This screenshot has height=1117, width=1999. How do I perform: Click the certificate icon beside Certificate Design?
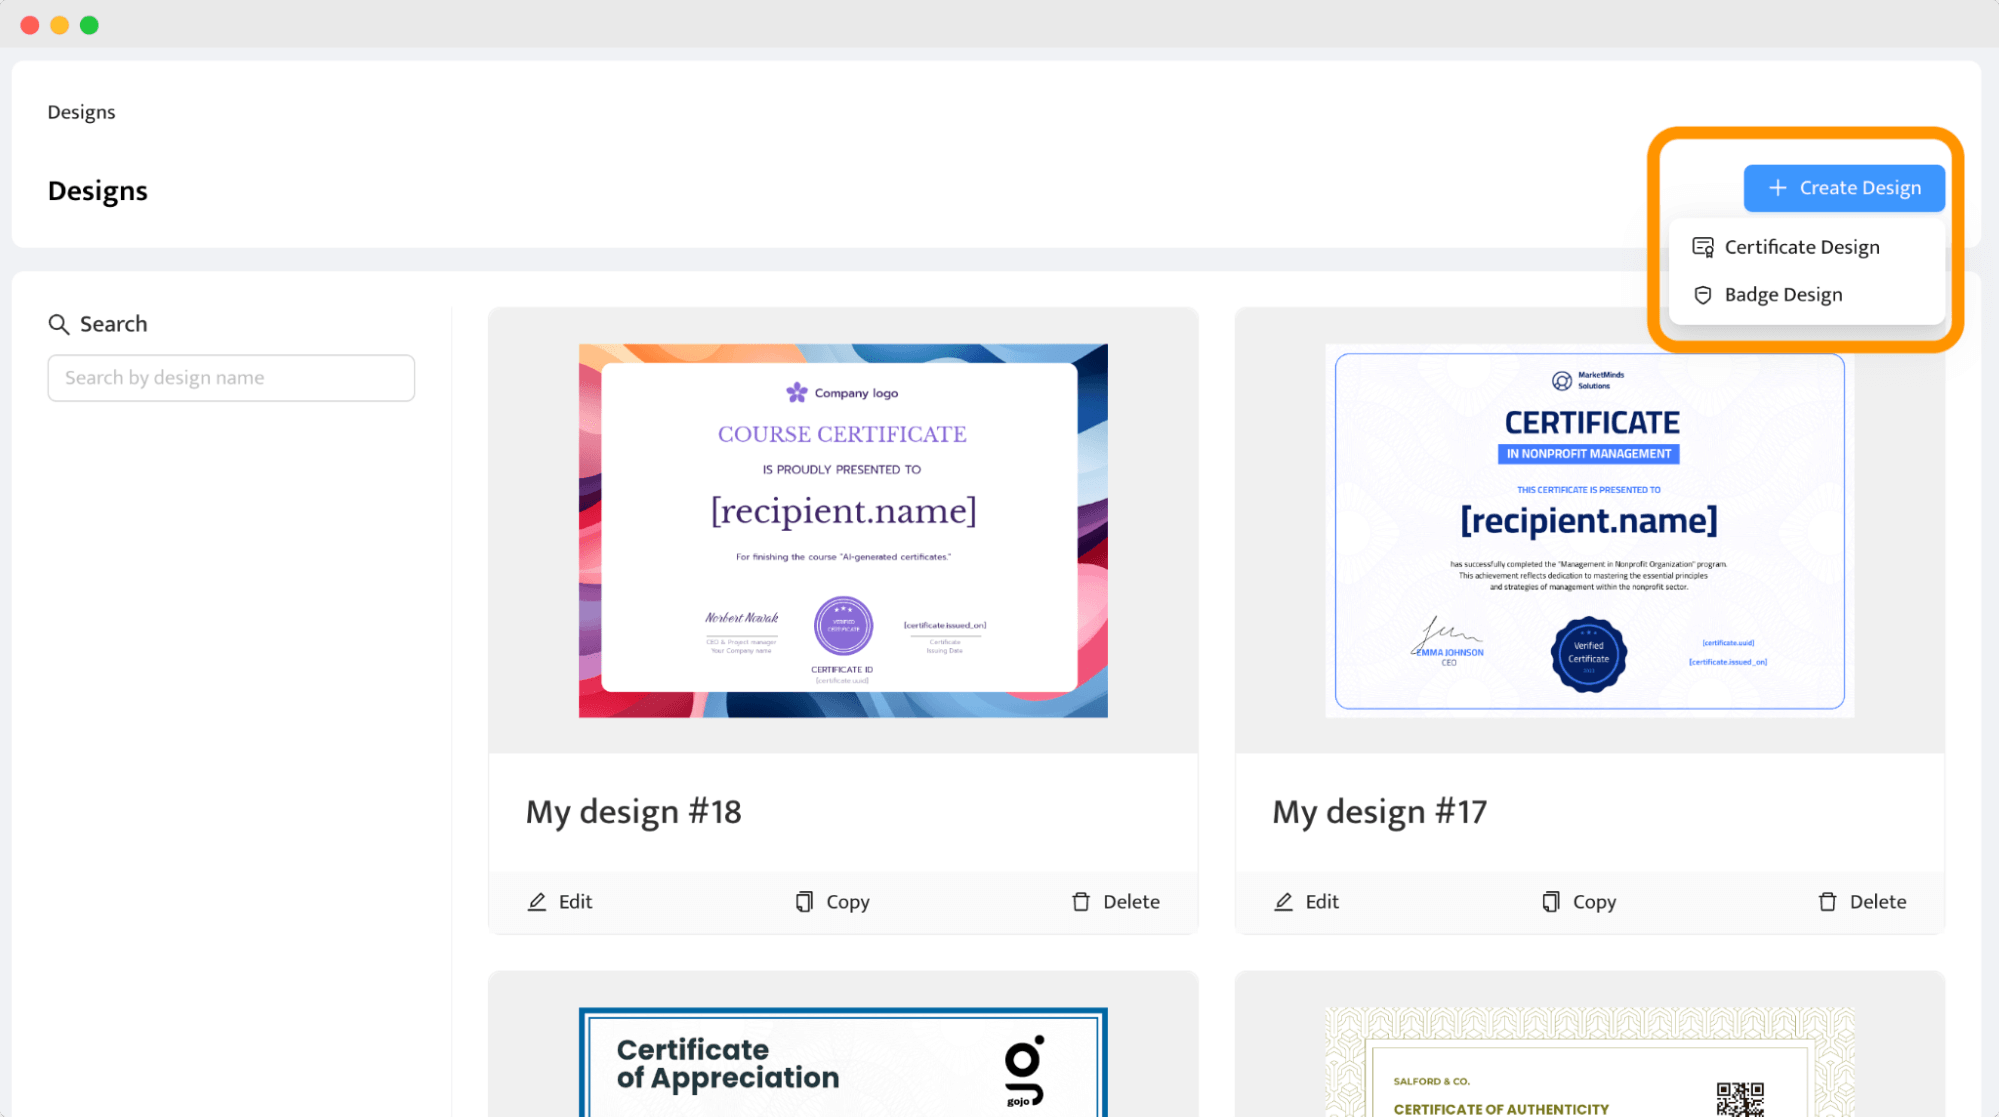pyautogui.click(x=1703, y=247)
